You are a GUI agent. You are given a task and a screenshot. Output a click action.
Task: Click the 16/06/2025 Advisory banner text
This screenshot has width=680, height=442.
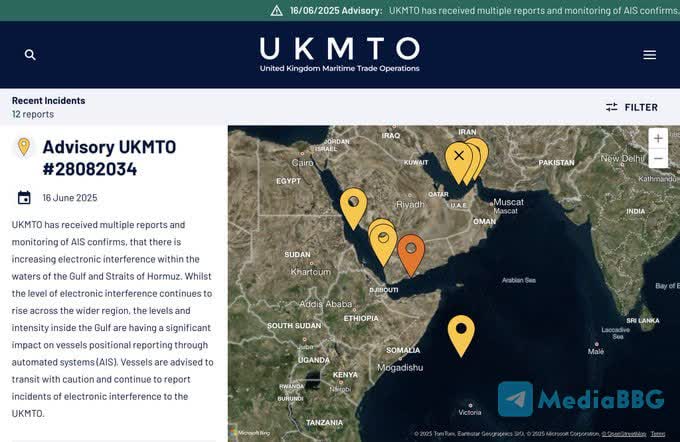pos(336,10)
